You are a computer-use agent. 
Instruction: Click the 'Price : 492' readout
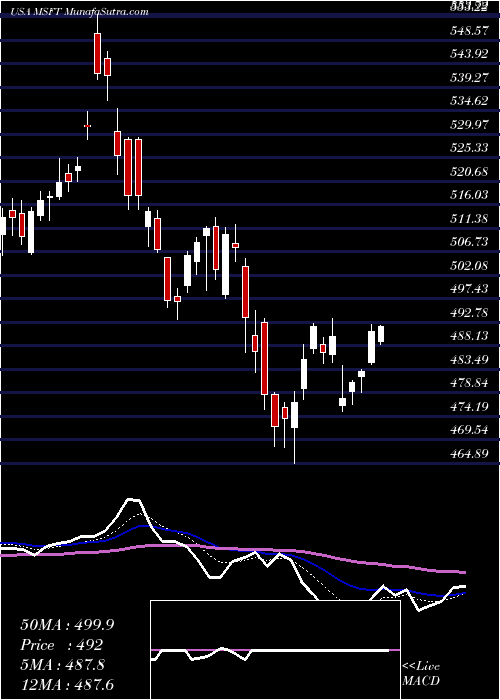point(62,645)
